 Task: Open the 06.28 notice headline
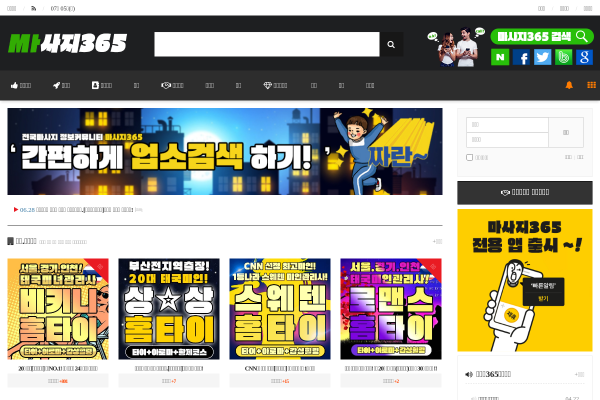(76, 210)
